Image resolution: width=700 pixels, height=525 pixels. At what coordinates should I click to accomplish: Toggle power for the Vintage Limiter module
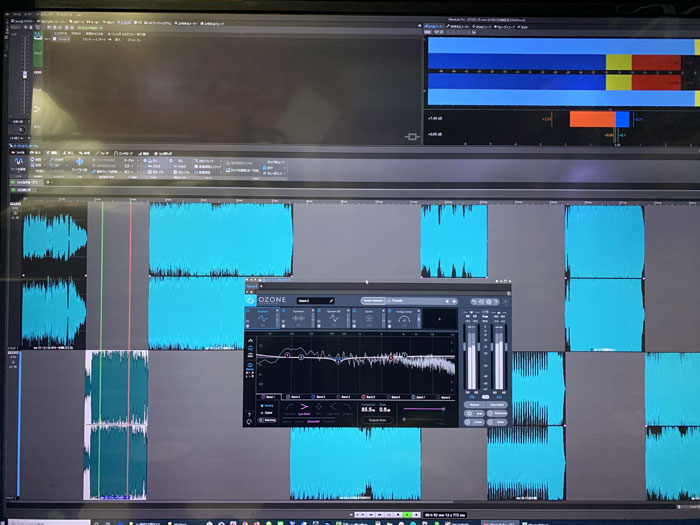390,311
